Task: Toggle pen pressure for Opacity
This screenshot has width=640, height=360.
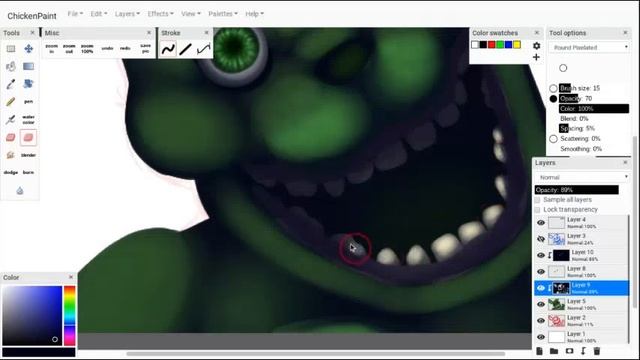Action: click(553, 99)
